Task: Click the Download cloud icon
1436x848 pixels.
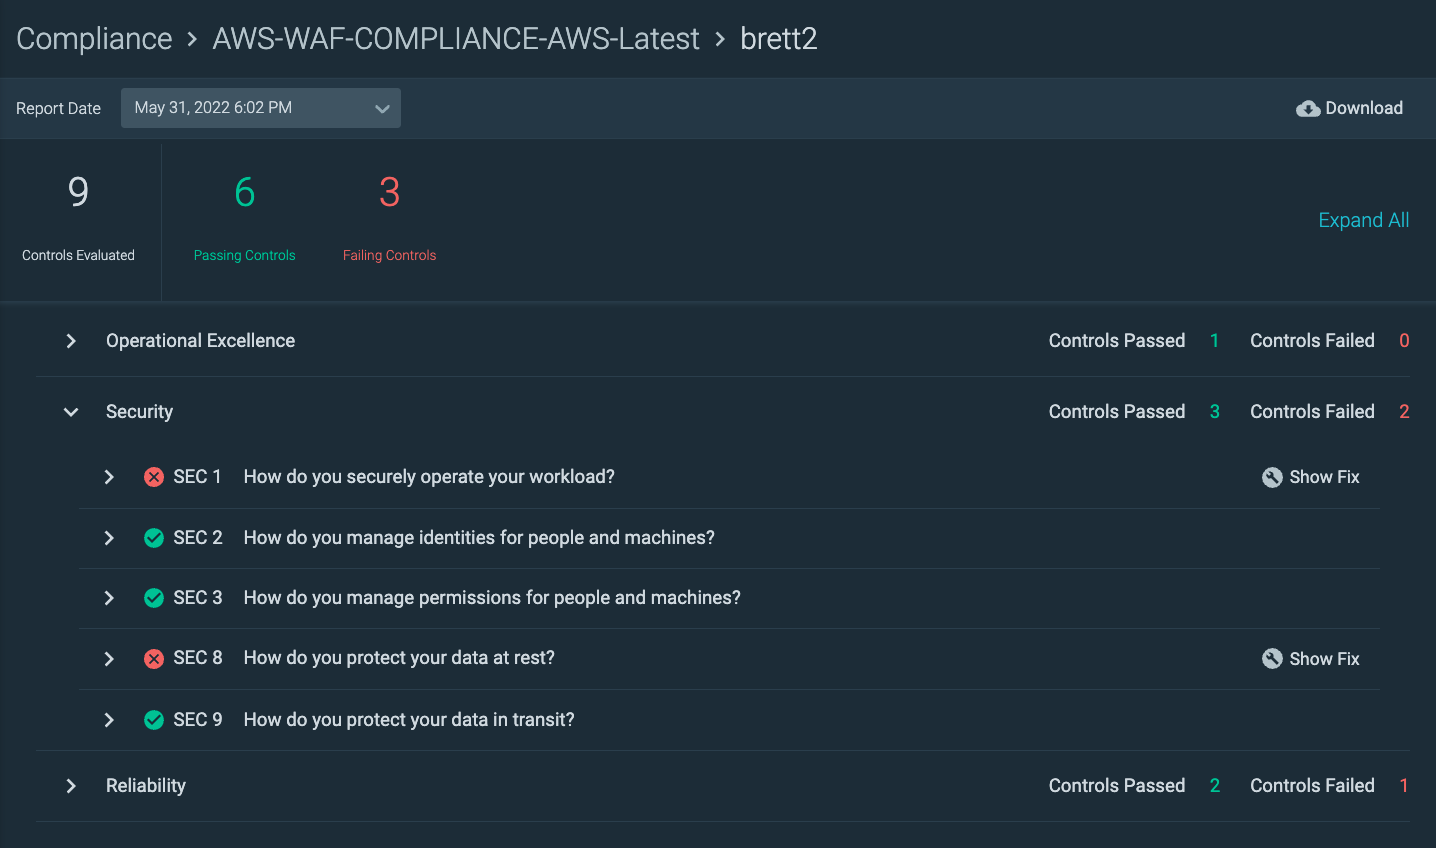Action: tap(1310, 108)
